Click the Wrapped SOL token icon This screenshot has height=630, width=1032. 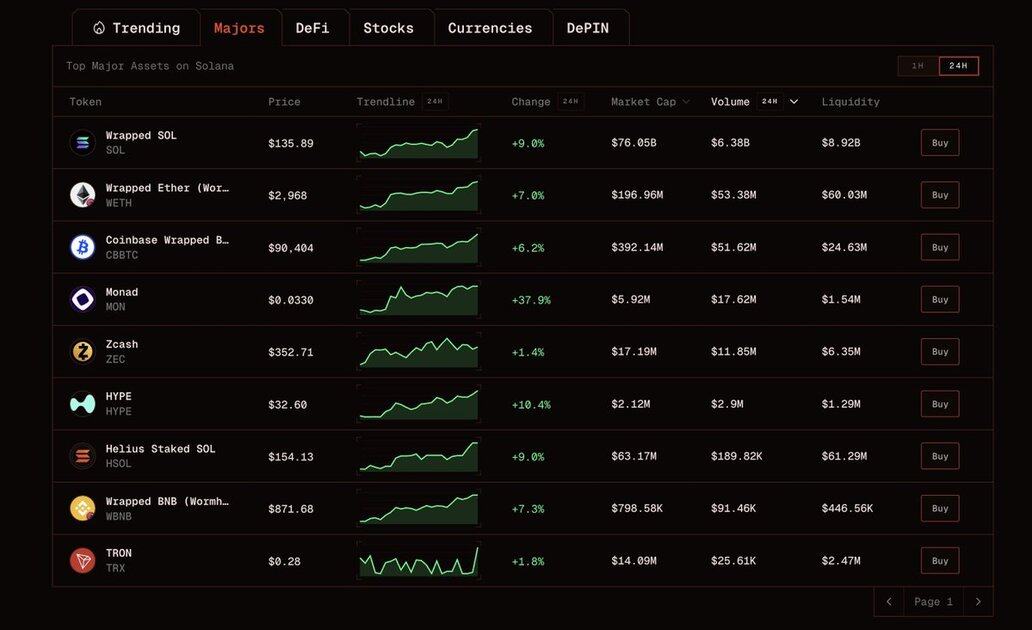(82, 143)
